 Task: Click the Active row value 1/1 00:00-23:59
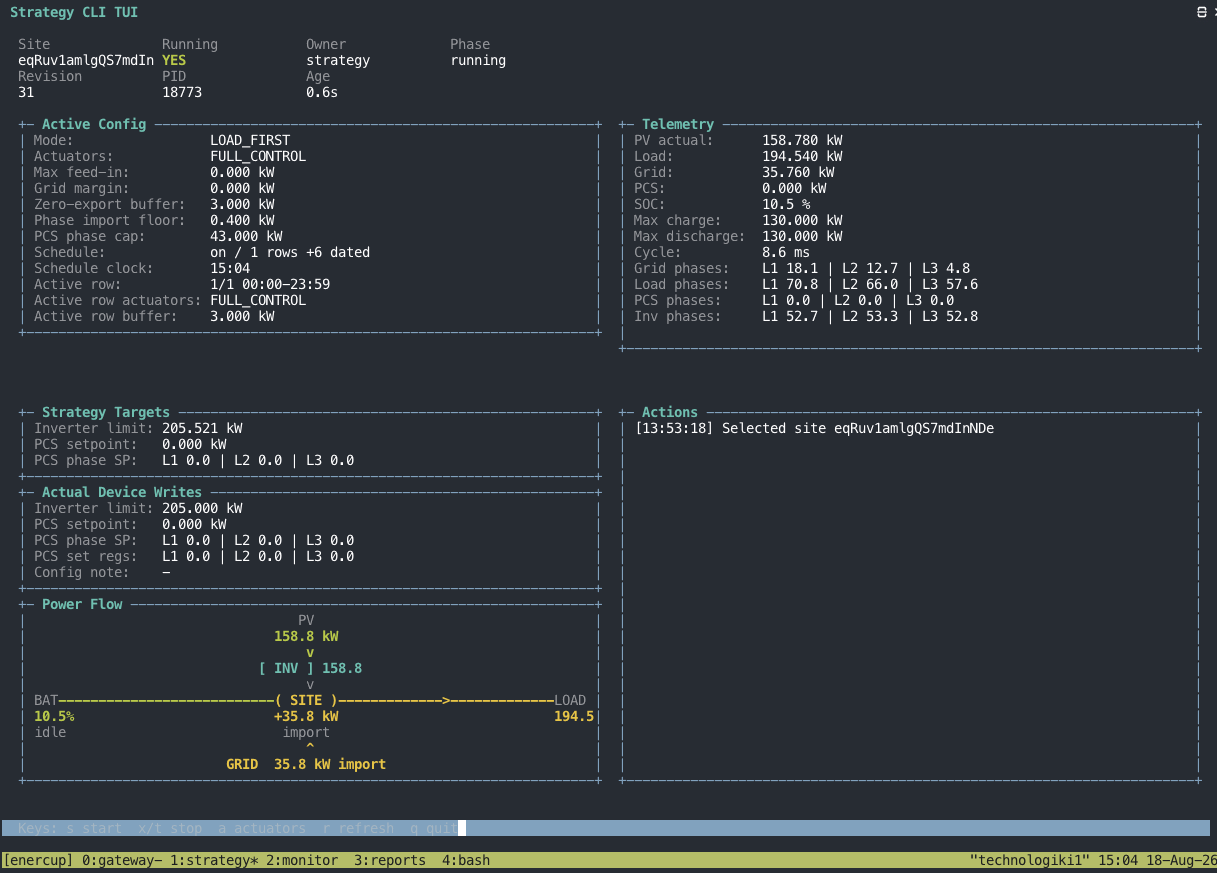click(270, 284)
